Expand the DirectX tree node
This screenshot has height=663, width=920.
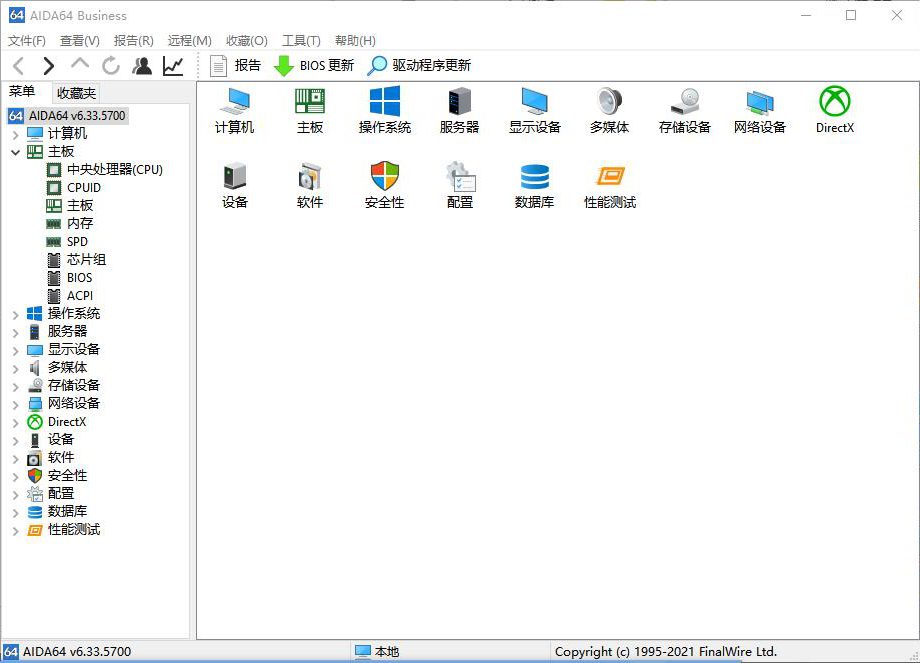point(15,422)
